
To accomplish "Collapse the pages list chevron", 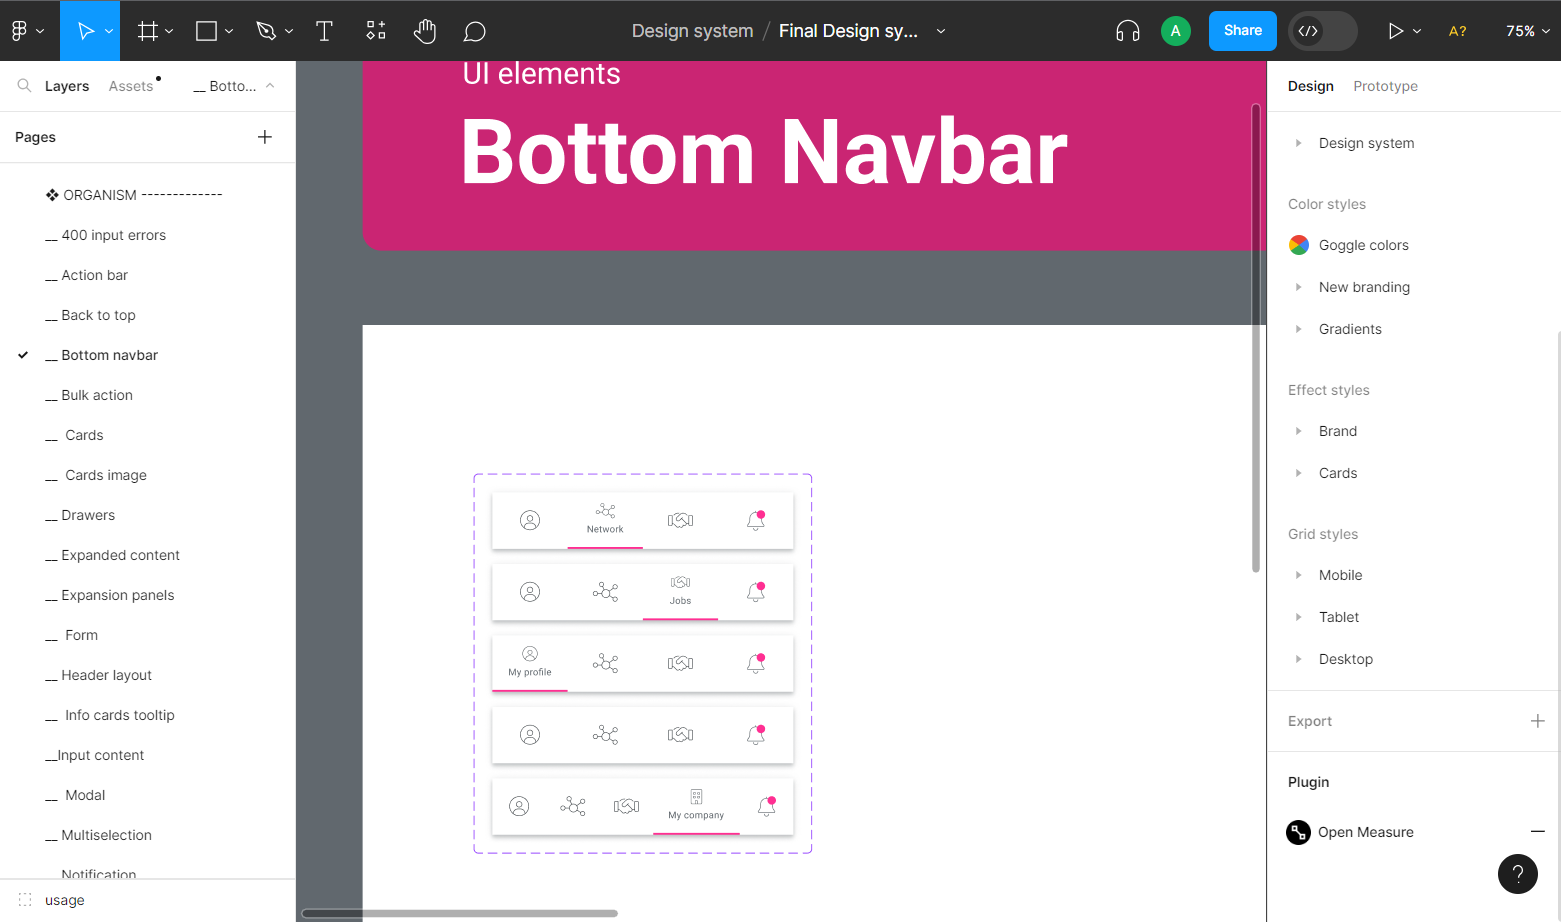I will pos(270,86).
